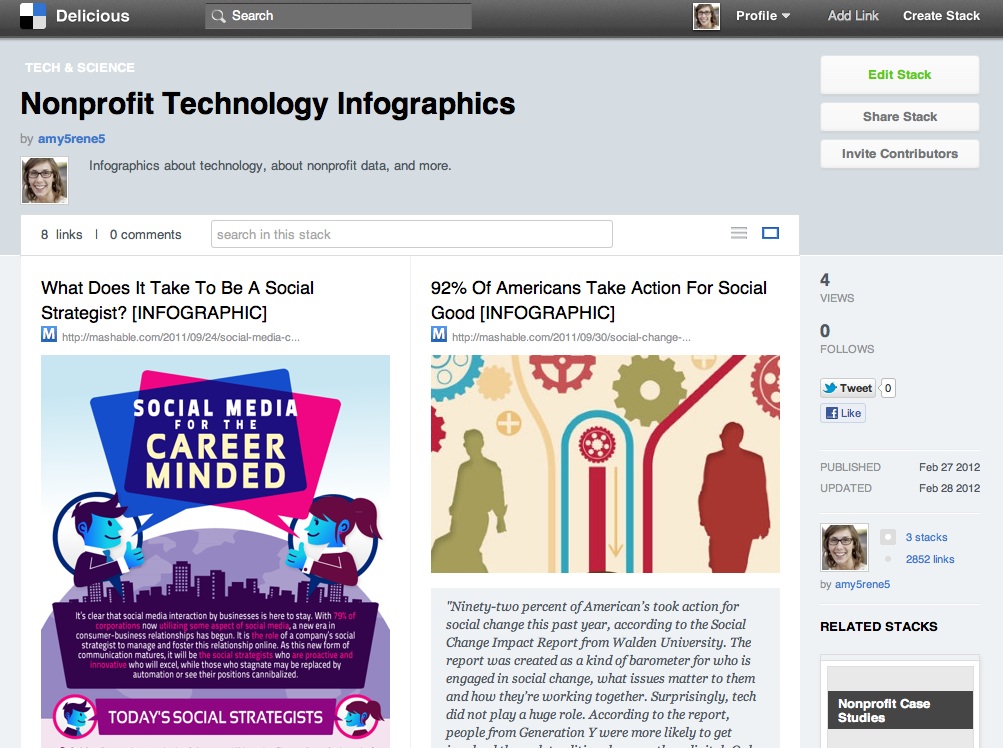
Task: Click Add Link in the header
Action: click(x=853, y=16)
